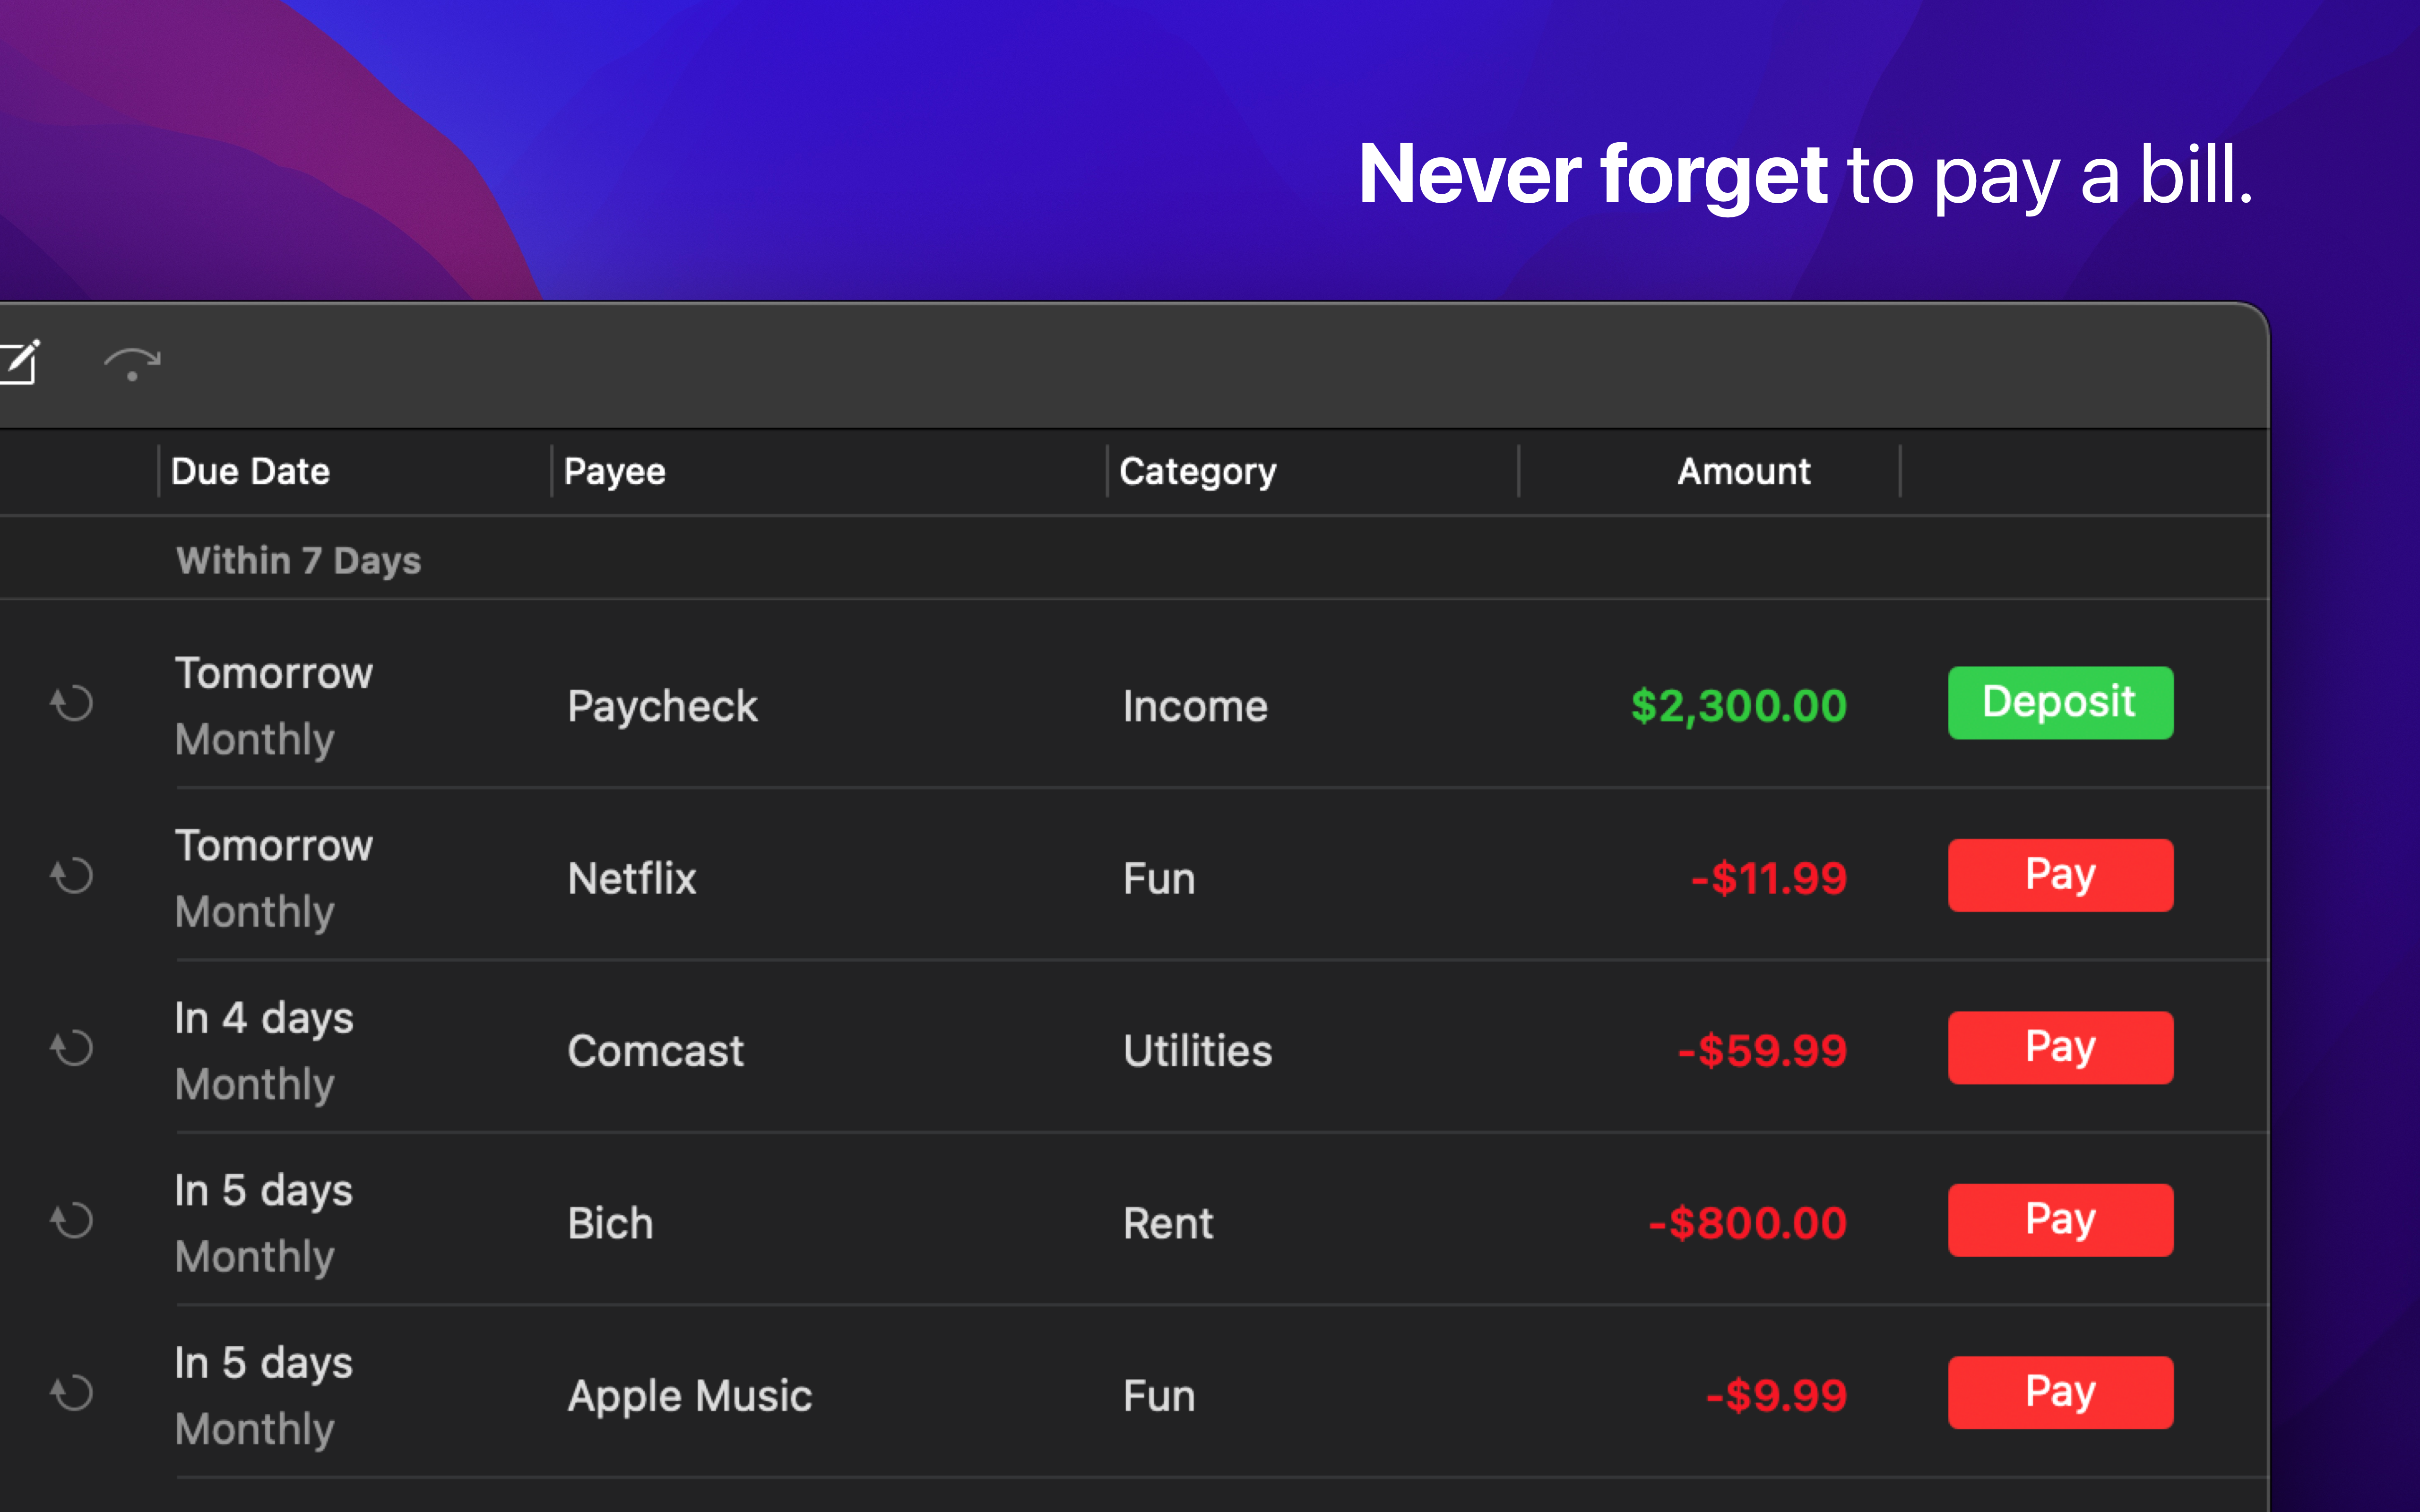Click the recurring icon next to the Bich rent entry
Viewport: 2420px width, 1512px height.
point(71,1220)
